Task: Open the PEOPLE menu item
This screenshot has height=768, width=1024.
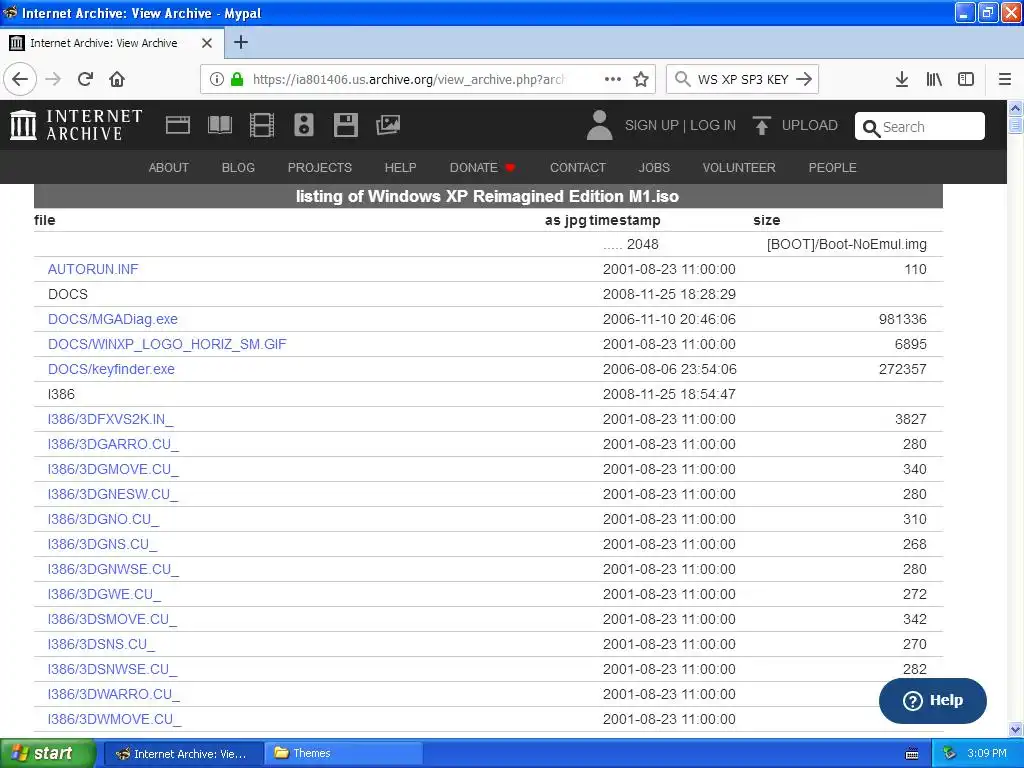Action: pyautogui.click(x=833, y=168)
